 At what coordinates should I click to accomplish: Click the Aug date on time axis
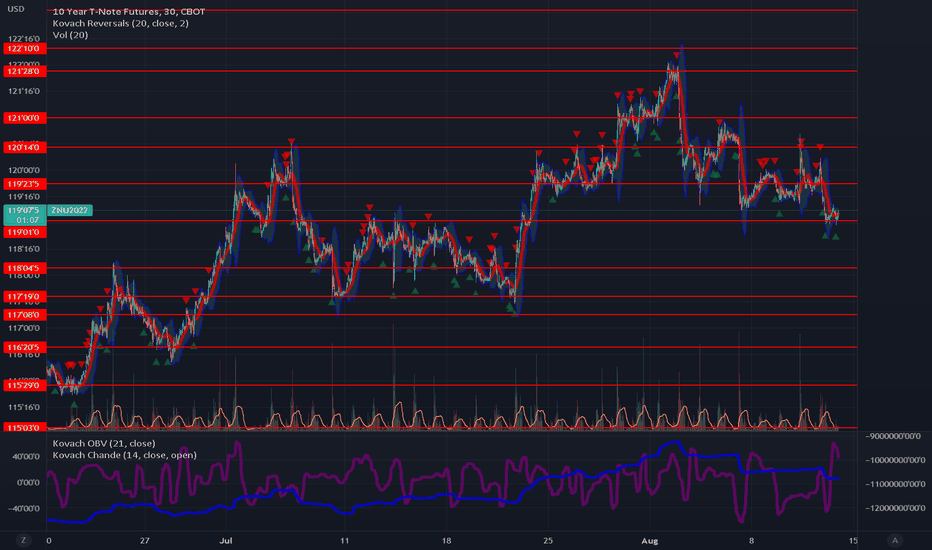(x=650, y=540)
